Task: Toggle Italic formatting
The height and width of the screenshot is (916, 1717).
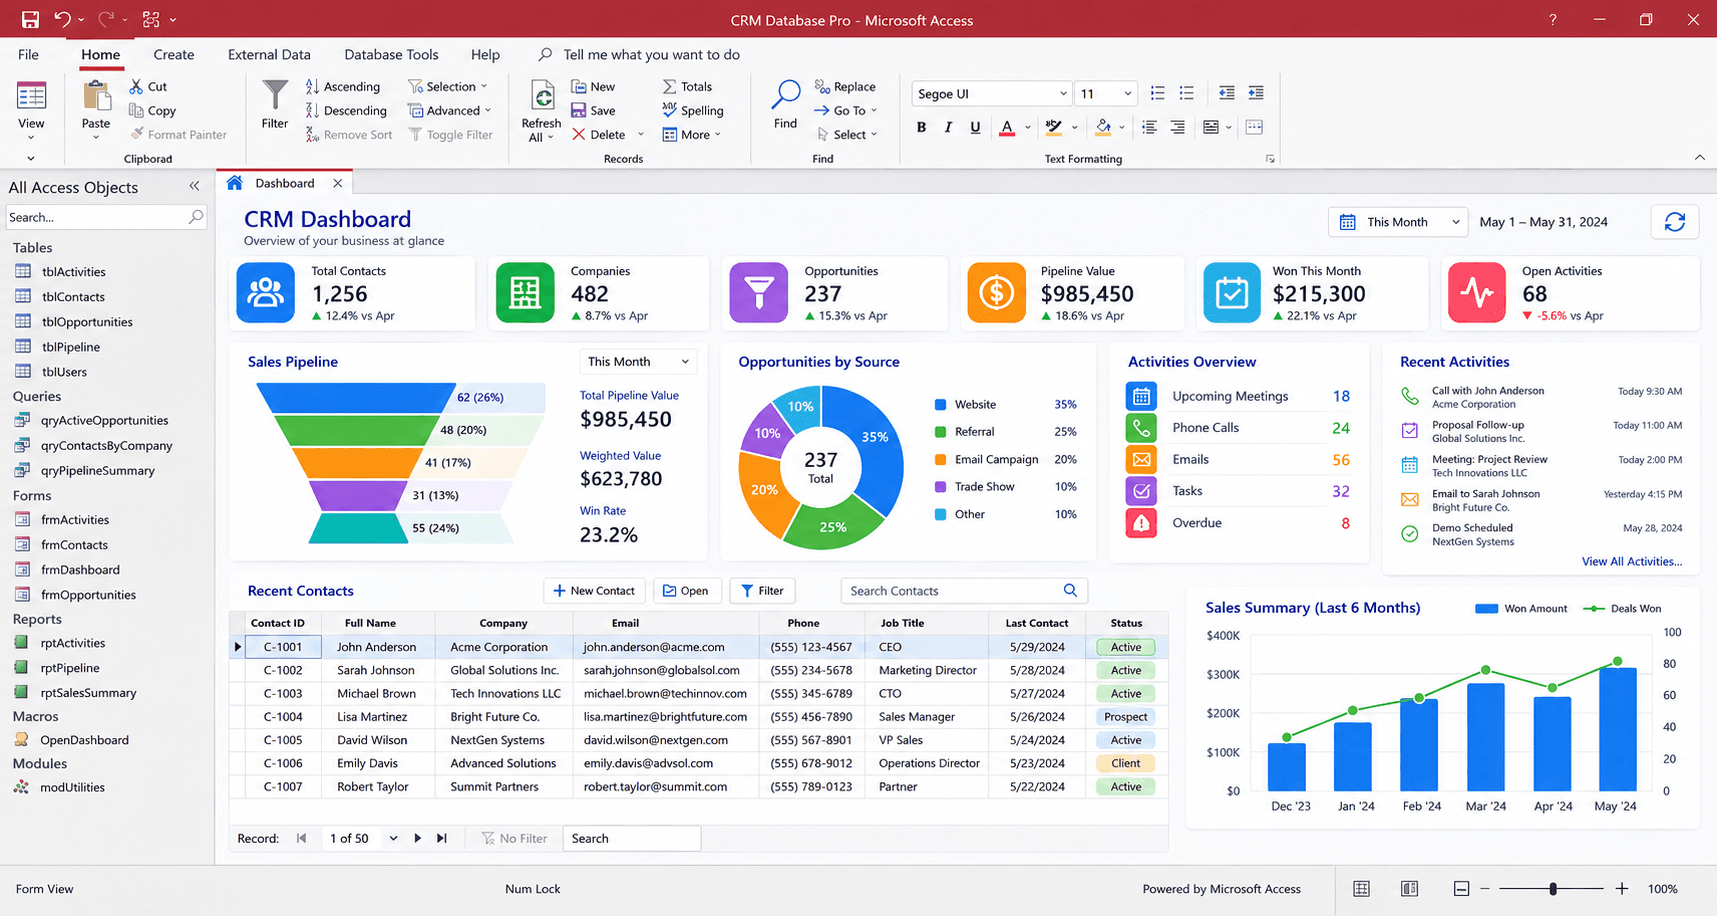Action: (x=948, y=127)
